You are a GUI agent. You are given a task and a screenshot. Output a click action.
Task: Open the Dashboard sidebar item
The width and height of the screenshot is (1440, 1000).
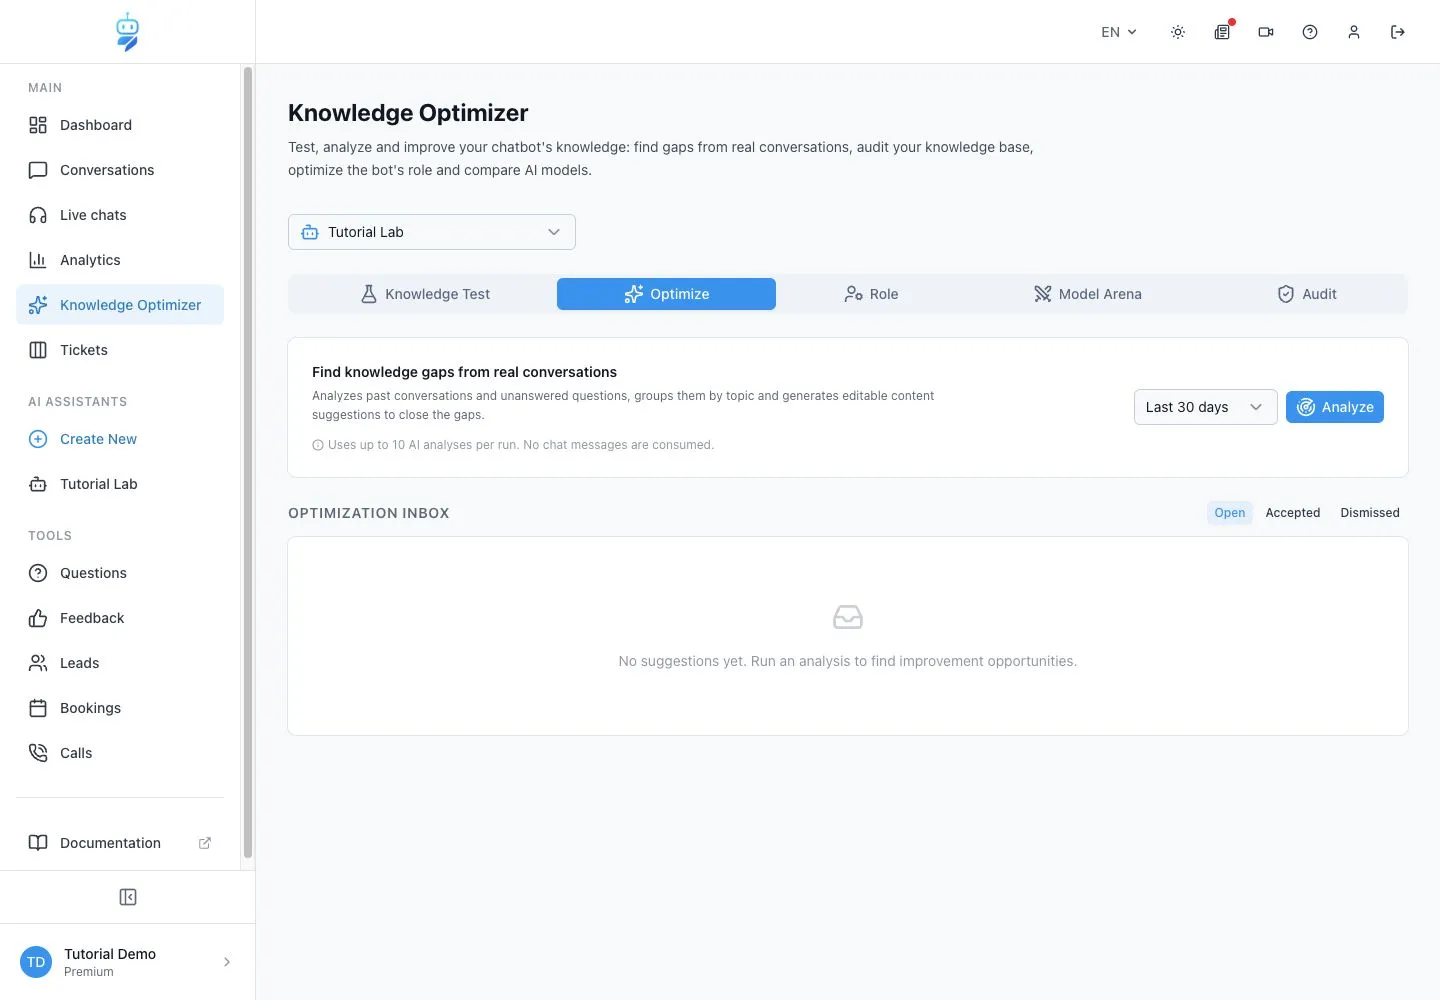pos(120,125)
